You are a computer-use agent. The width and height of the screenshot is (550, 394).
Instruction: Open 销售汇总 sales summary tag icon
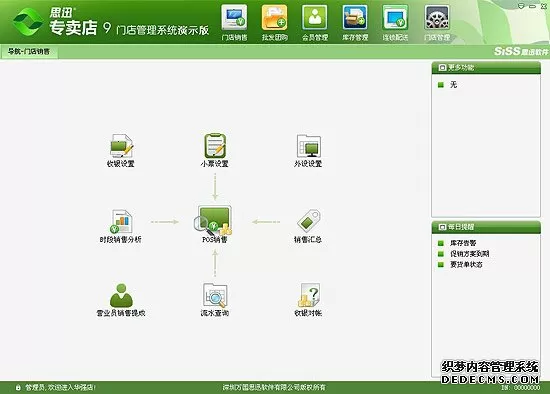(x=308, y=226)
